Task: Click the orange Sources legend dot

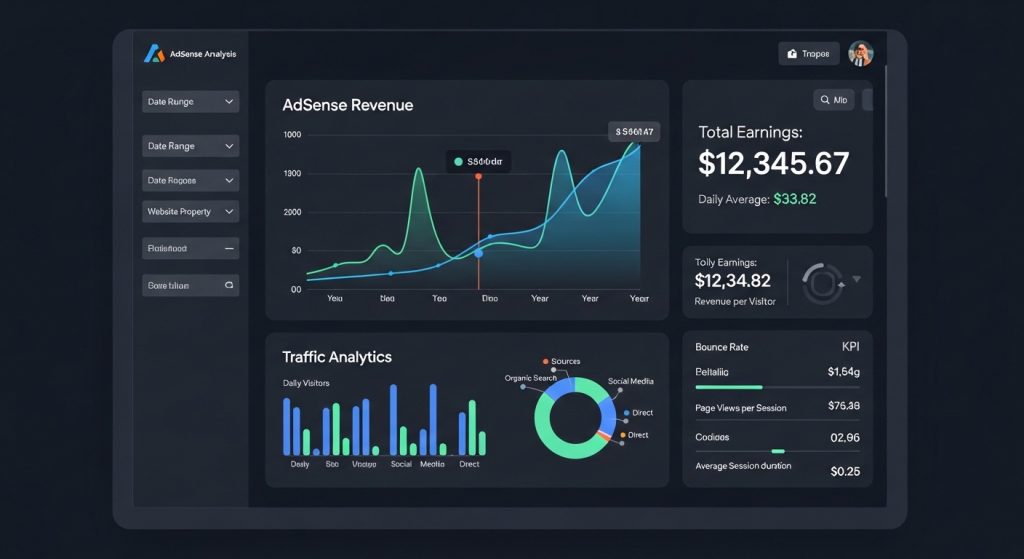Action: [545, 361]
